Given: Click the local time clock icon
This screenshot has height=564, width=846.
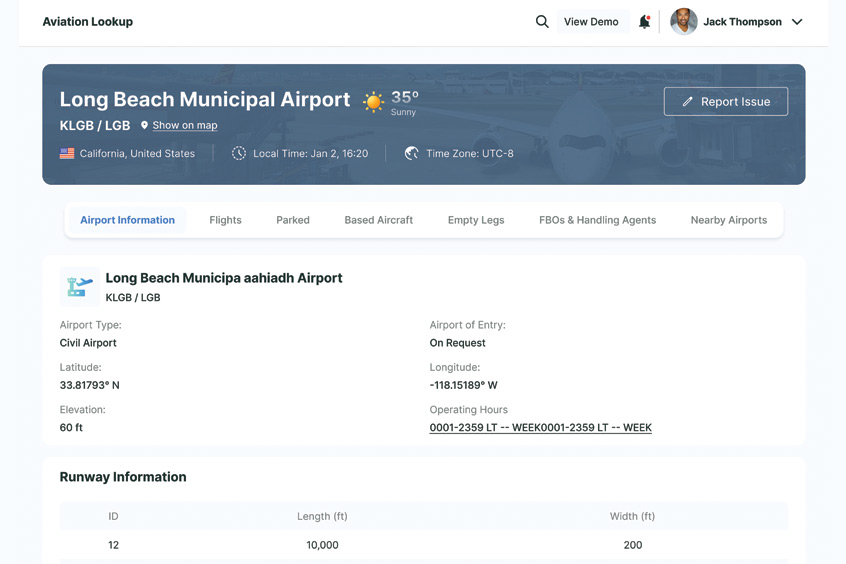Looking at the screenshot, I should 239,153.
